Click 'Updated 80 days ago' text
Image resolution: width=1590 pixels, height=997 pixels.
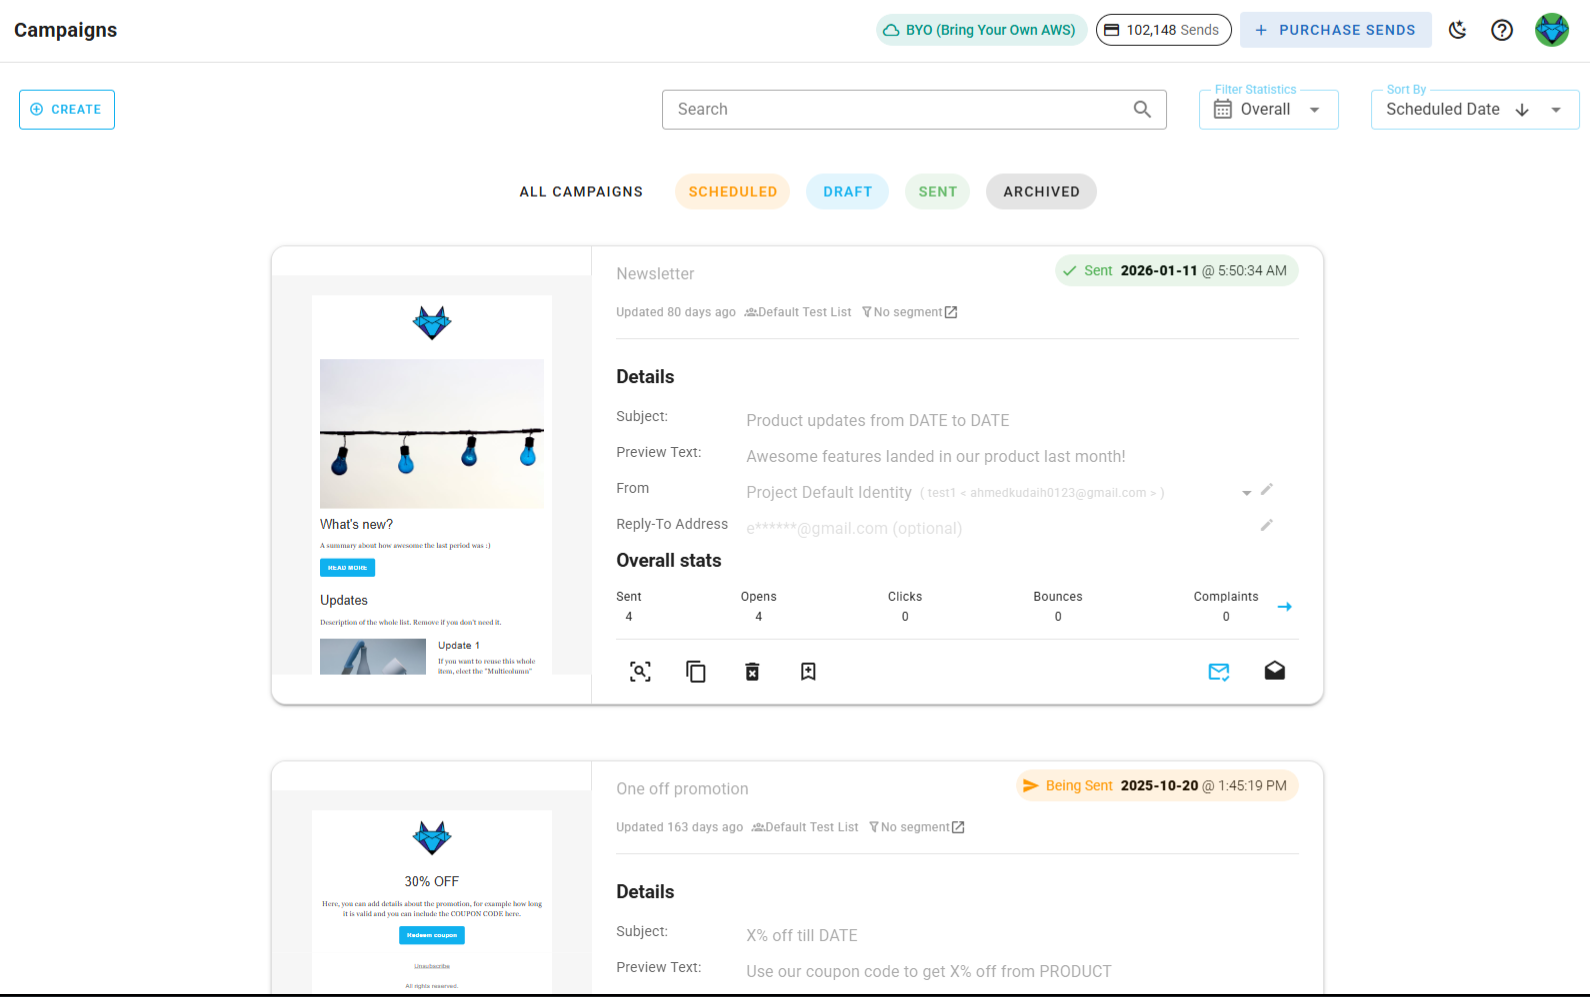pyautogui.click(x=676, y=312)
